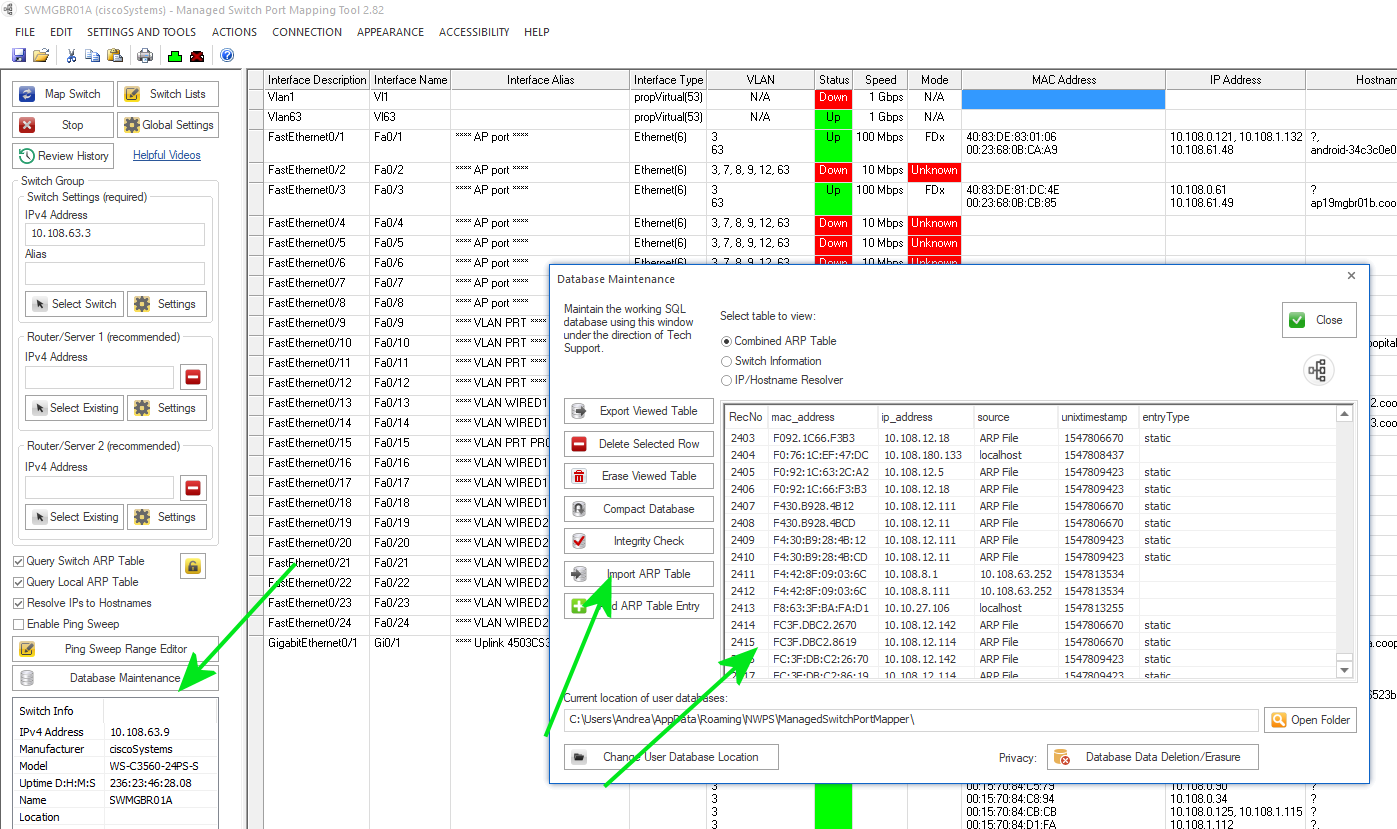Open the Helpful Videos link
Viewport: 1397px width, 829px height.
coord(167,155)
